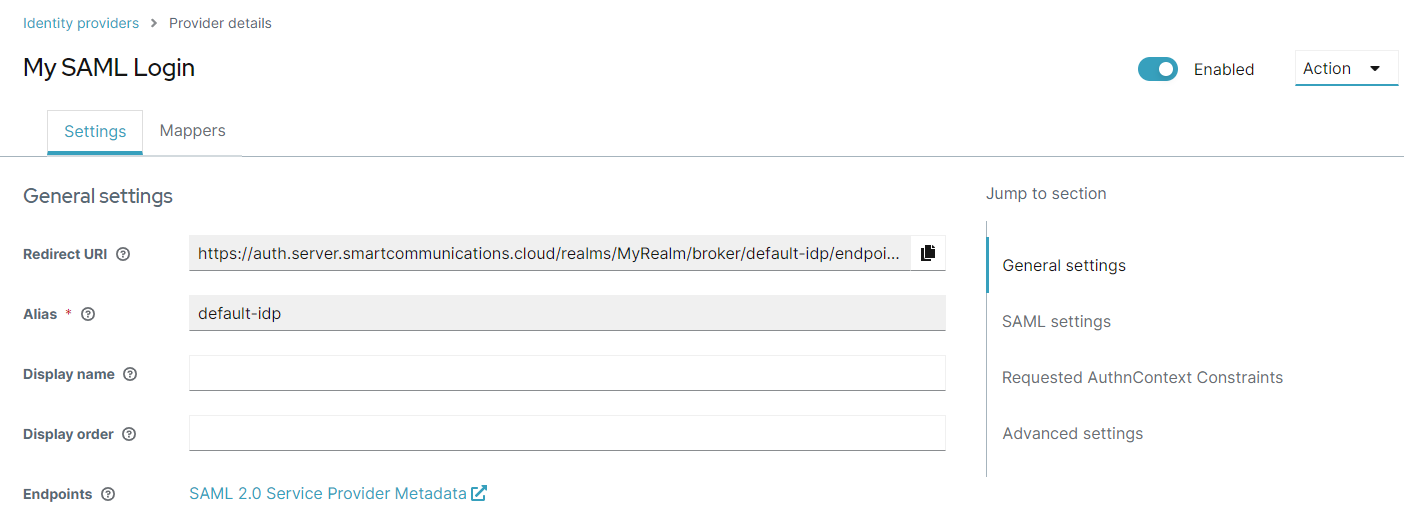This screenshot has height=522, width=1404.
Task: Jump to Requested AuthnContext Constraints section
Action: 1142,377
